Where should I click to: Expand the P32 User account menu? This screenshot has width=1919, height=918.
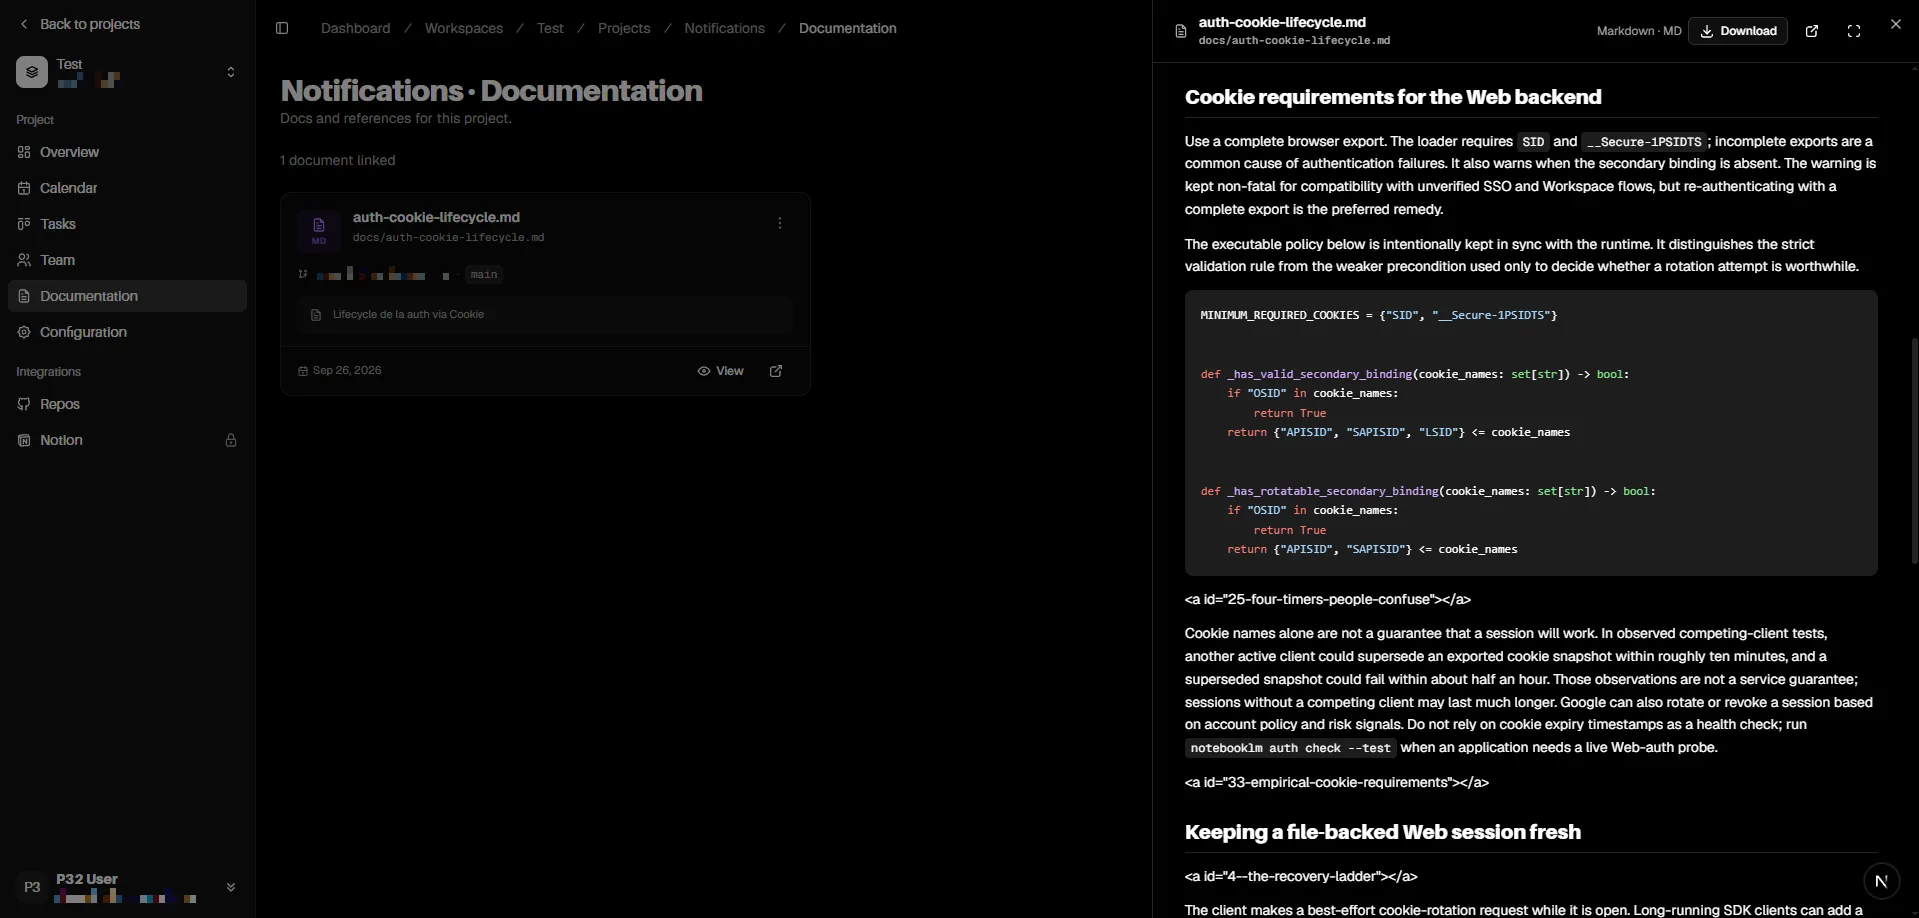pos(231,887)
